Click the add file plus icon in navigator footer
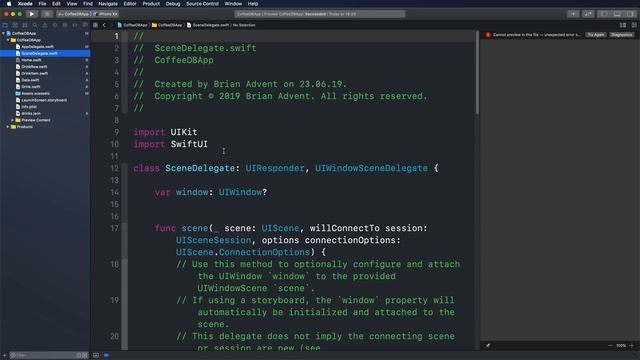This screenshot has width=640, height=360. point(4,356)
